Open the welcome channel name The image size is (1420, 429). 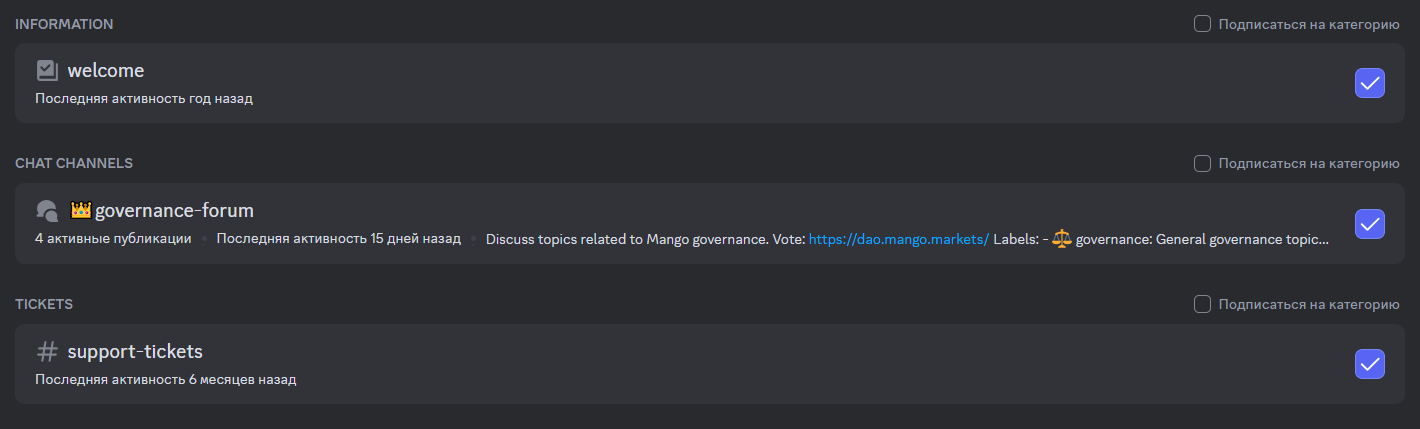(106, 71)
